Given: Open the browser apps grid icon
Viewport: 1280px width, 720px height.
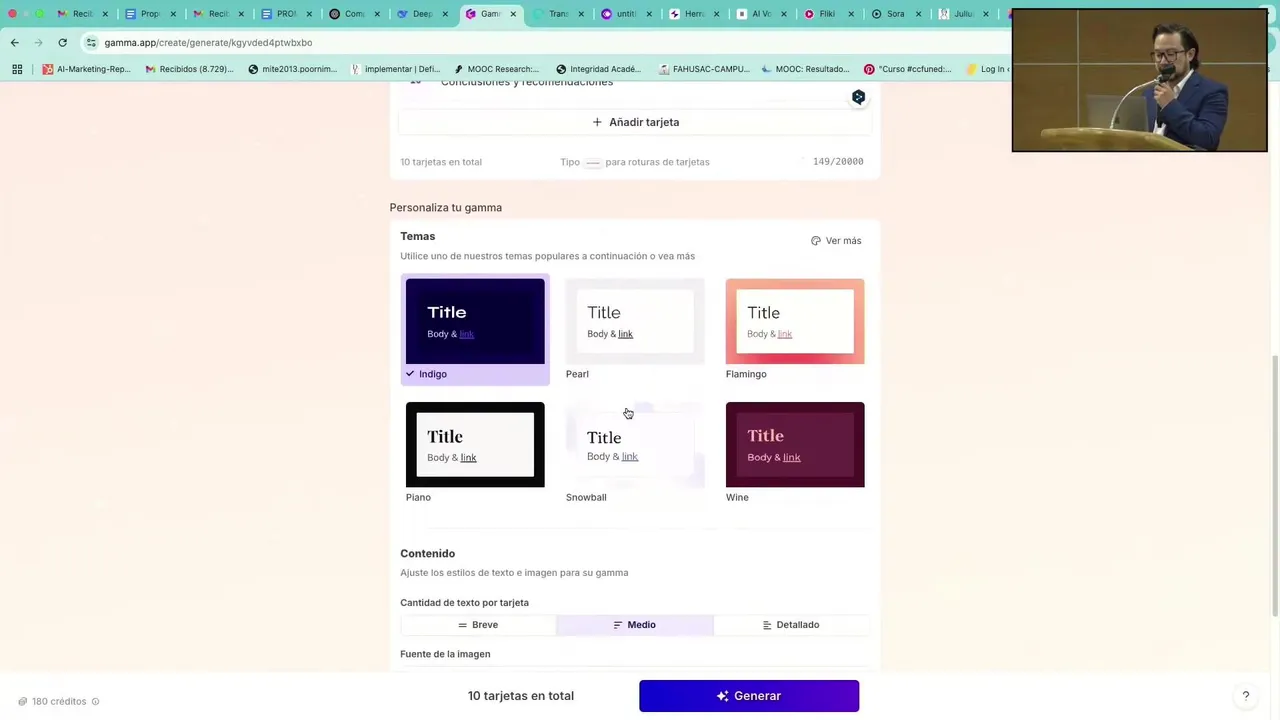Looking at the screenshot, I should tap(17, 69).
